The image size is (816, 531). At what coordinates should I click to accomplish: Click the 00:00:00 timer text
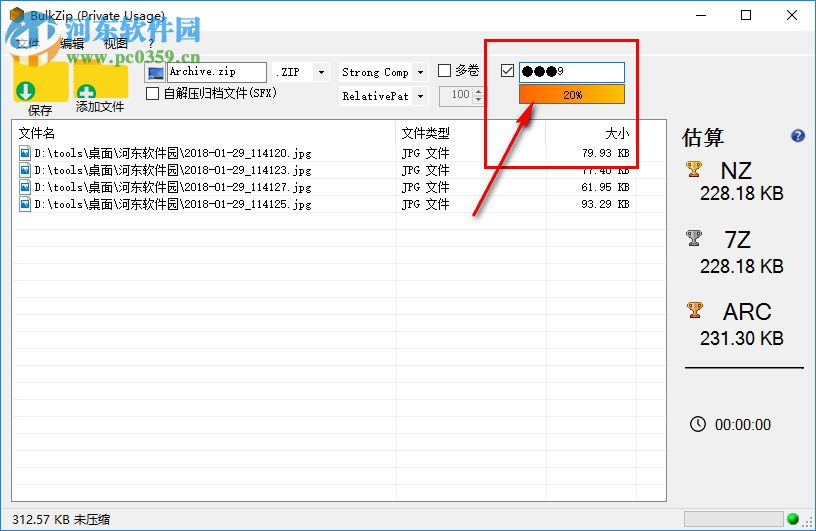tap(743, 425)
